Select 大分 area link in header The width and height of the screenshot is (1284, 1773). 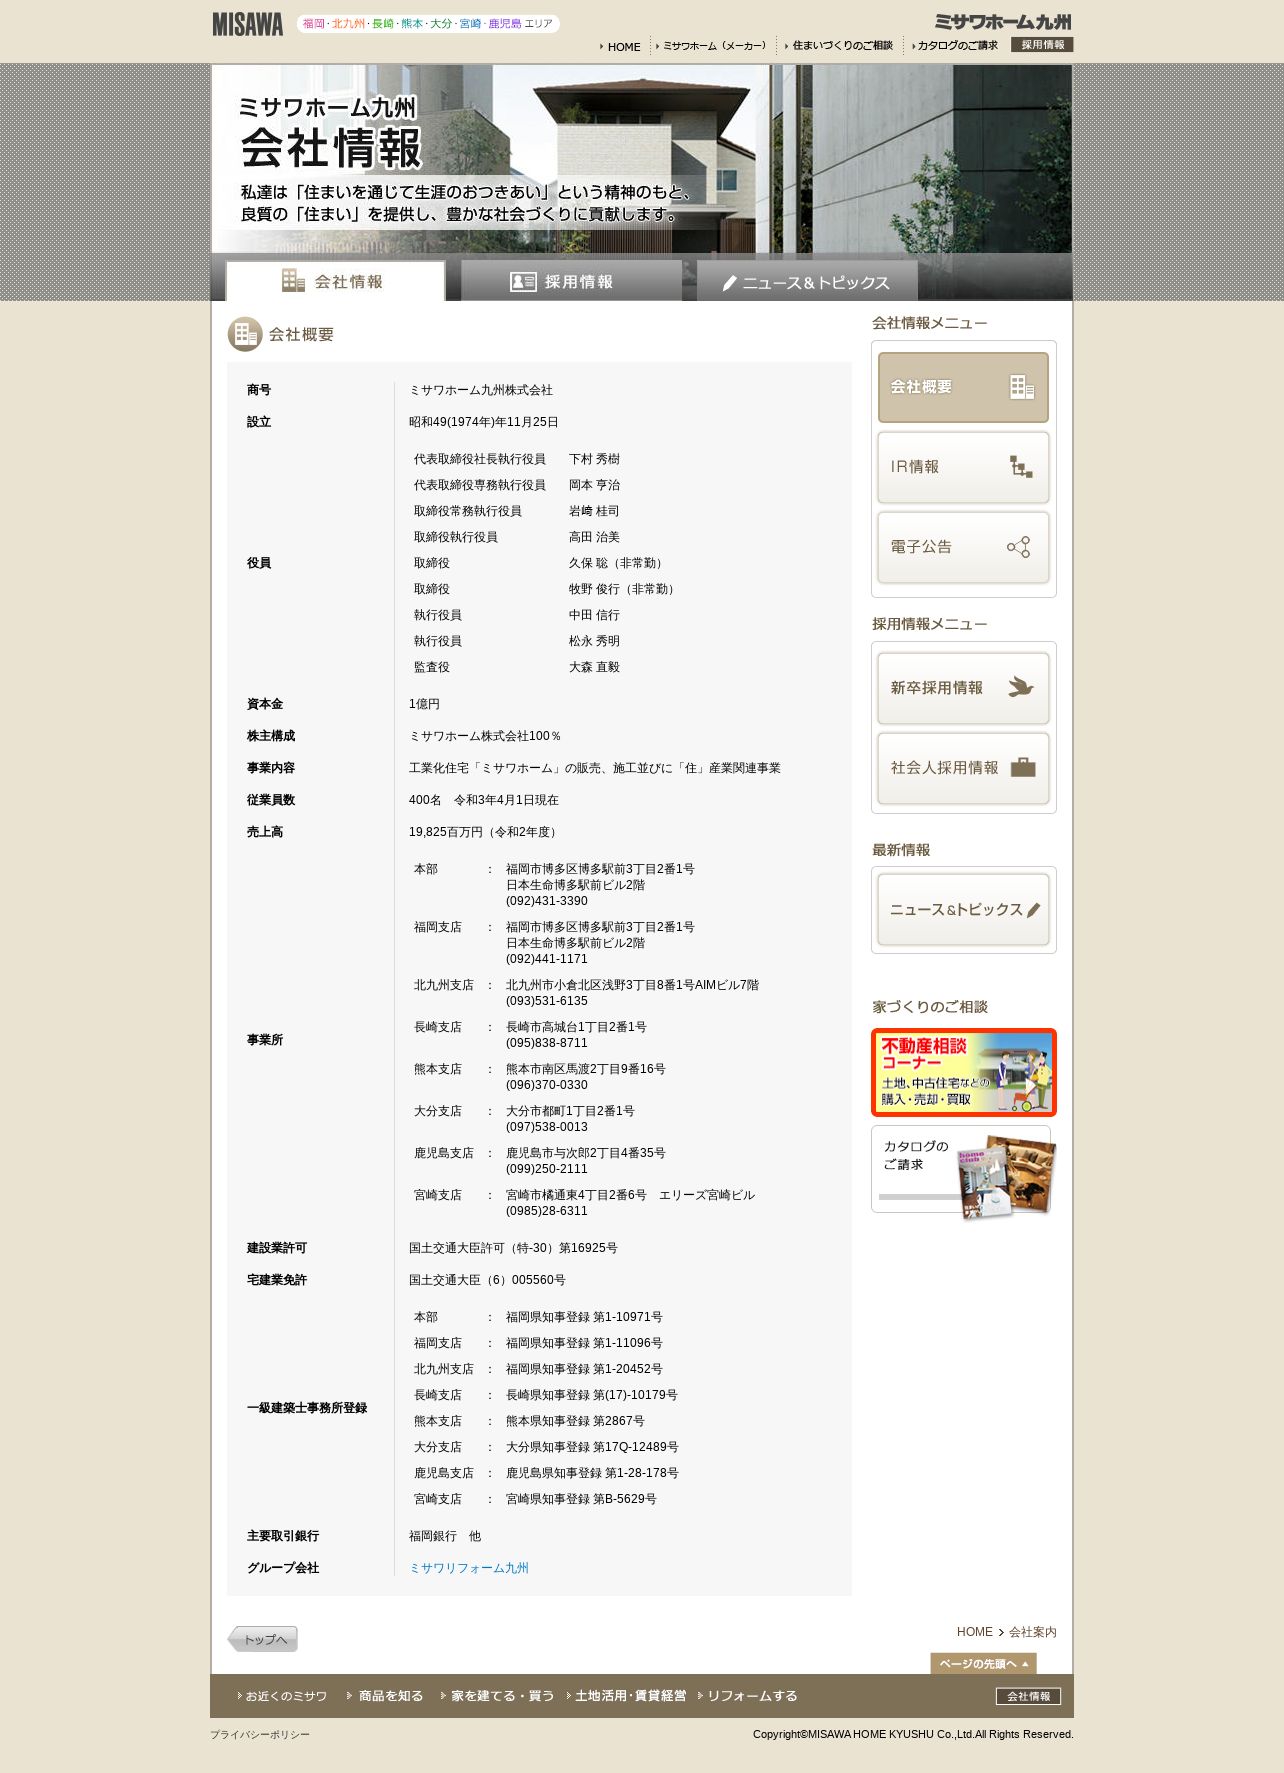click(x=441, y=24)
